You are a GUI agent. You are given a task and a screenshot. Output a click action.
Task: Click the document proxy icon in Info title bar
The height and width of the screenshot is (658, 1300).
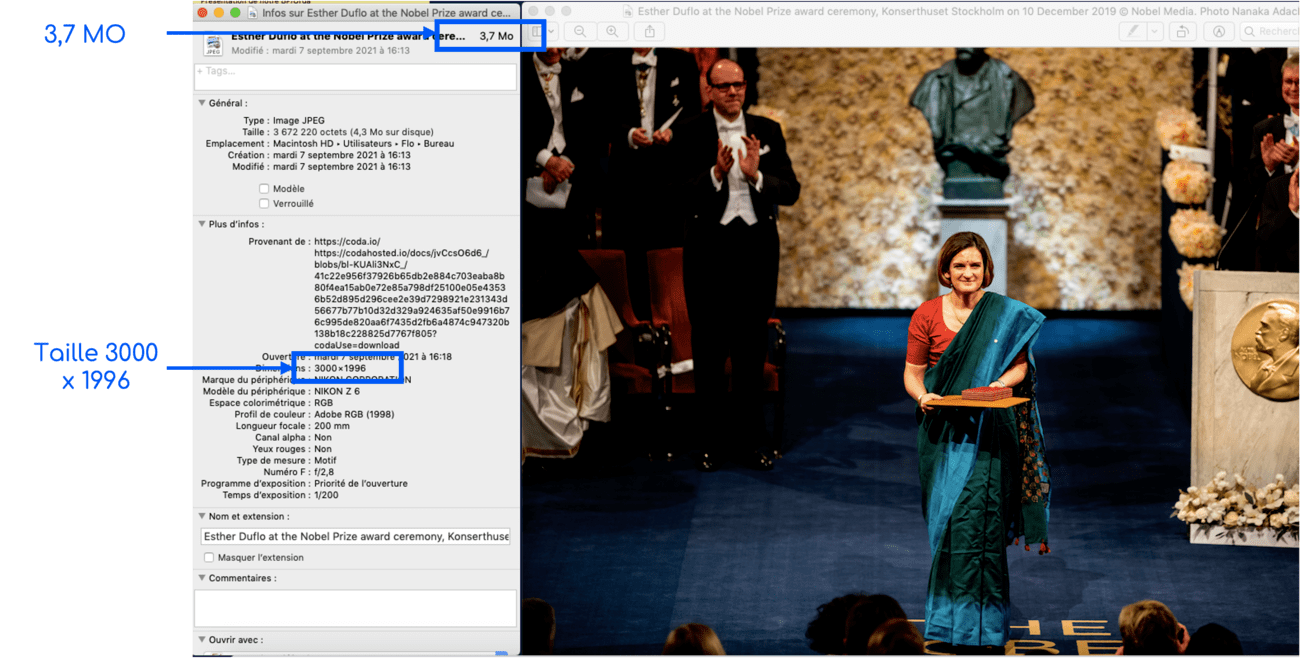tap(253, 13)
